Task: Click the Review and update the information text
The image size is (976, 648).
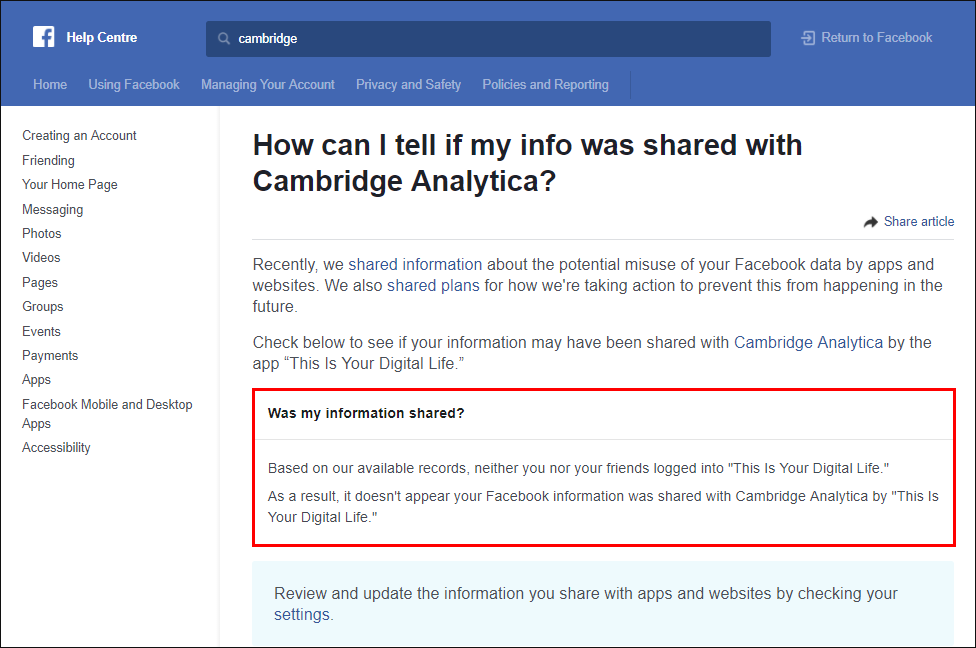Action: [586, 604]
